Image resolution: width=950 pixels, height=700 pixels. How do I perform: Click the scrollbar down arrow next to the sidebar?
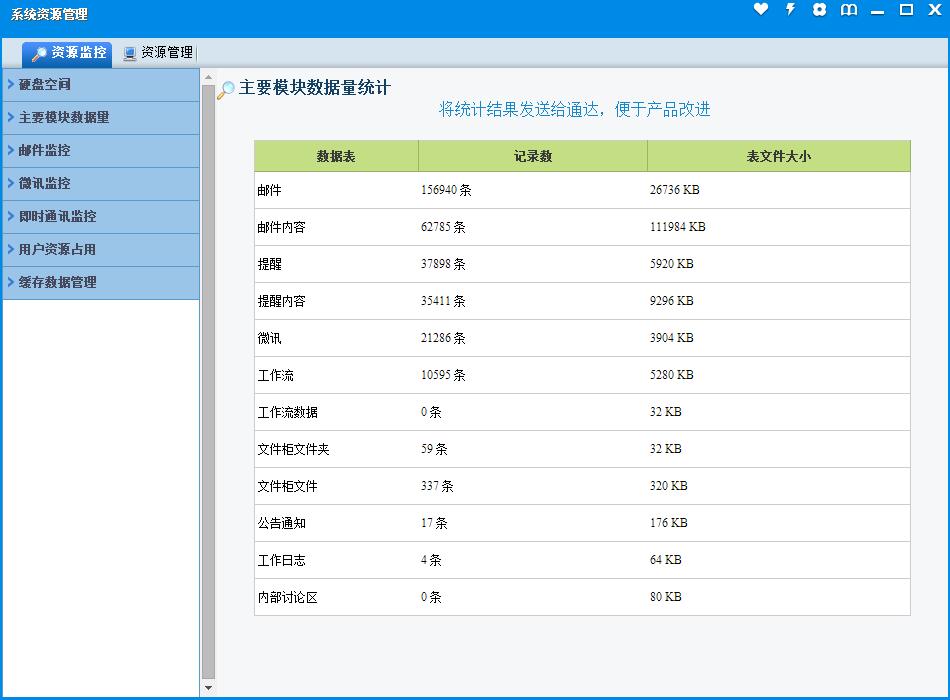click(208, 688)
